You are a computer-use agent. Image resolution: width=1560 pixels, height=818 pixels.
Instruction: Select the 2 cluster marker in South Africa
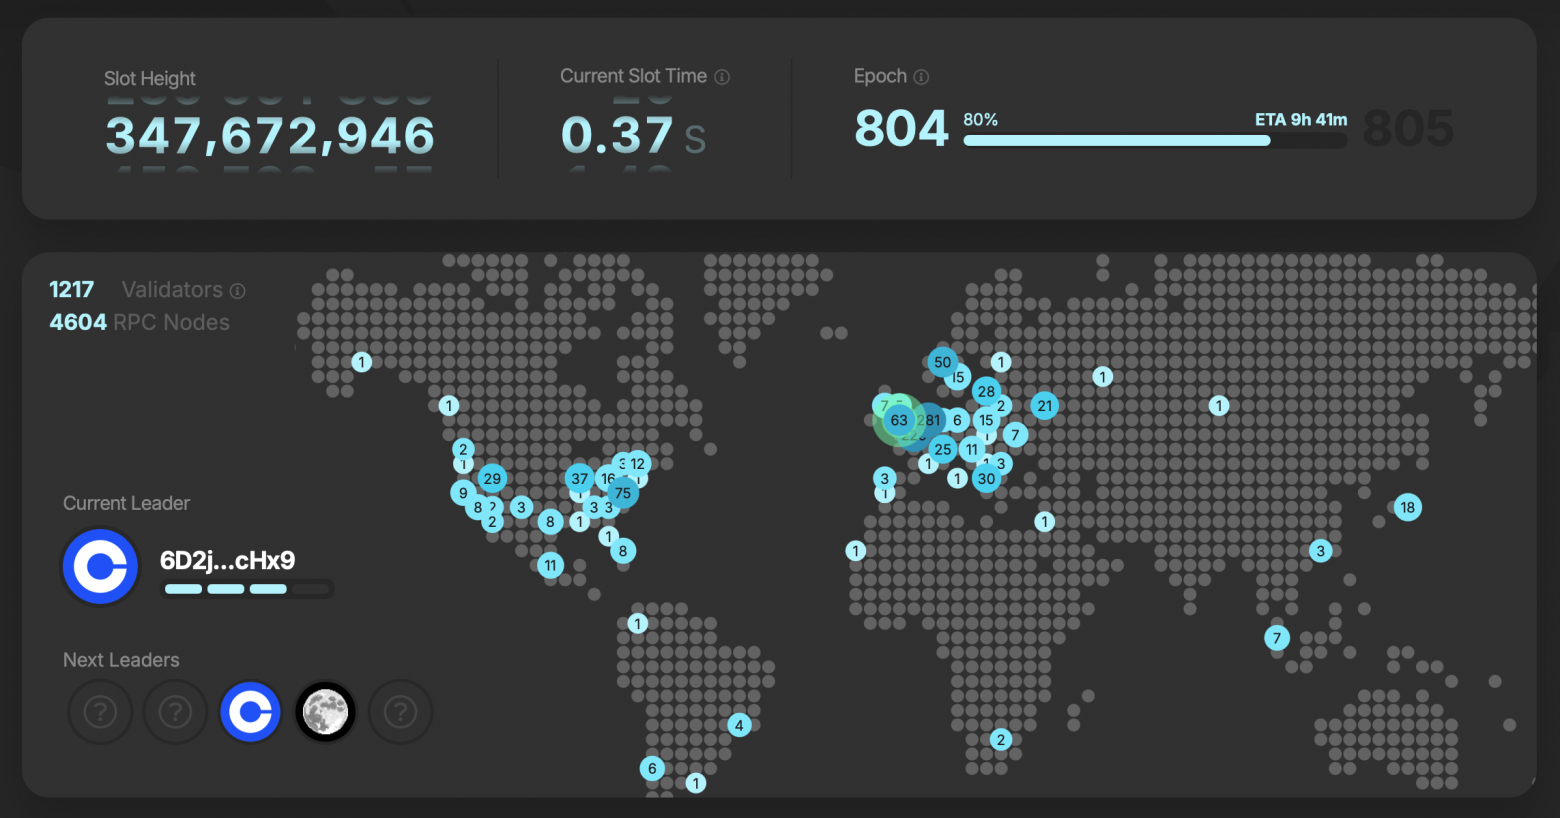click(x=1001, y=739)
